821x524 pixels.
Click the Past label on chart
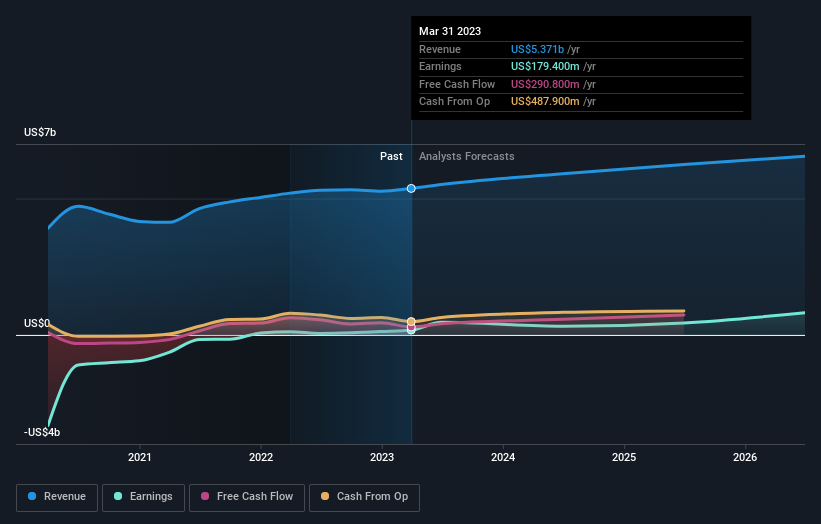391,156
